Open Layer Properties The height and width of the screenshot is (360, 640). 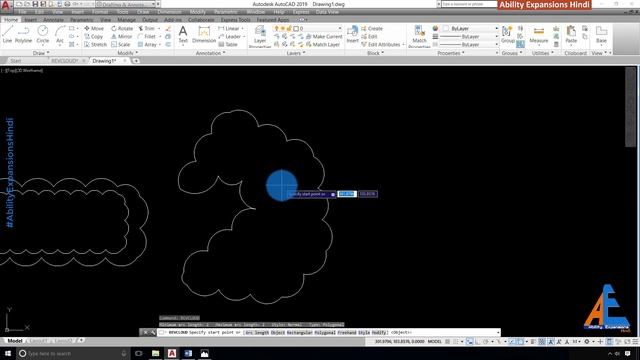pos(260,36)
